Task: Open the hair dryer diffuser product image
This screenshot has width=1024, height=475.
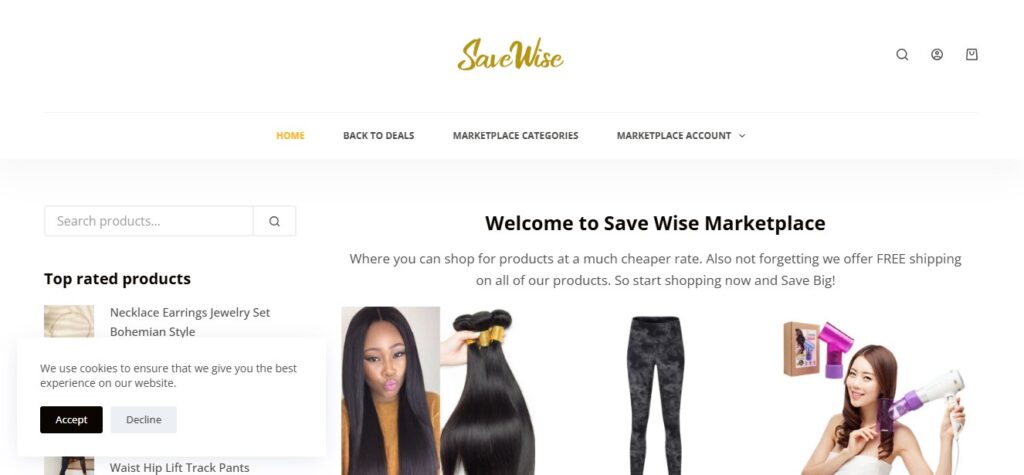Action: [875, 397]
